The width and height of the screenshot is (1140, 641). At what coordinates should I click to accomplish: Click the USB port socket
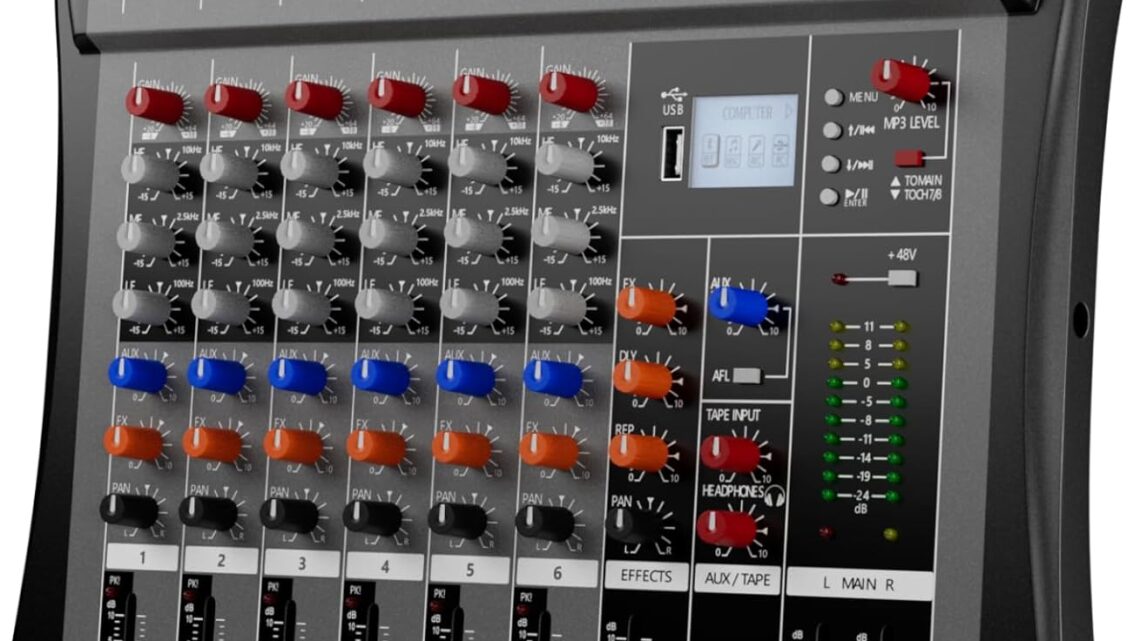(673, 153)
